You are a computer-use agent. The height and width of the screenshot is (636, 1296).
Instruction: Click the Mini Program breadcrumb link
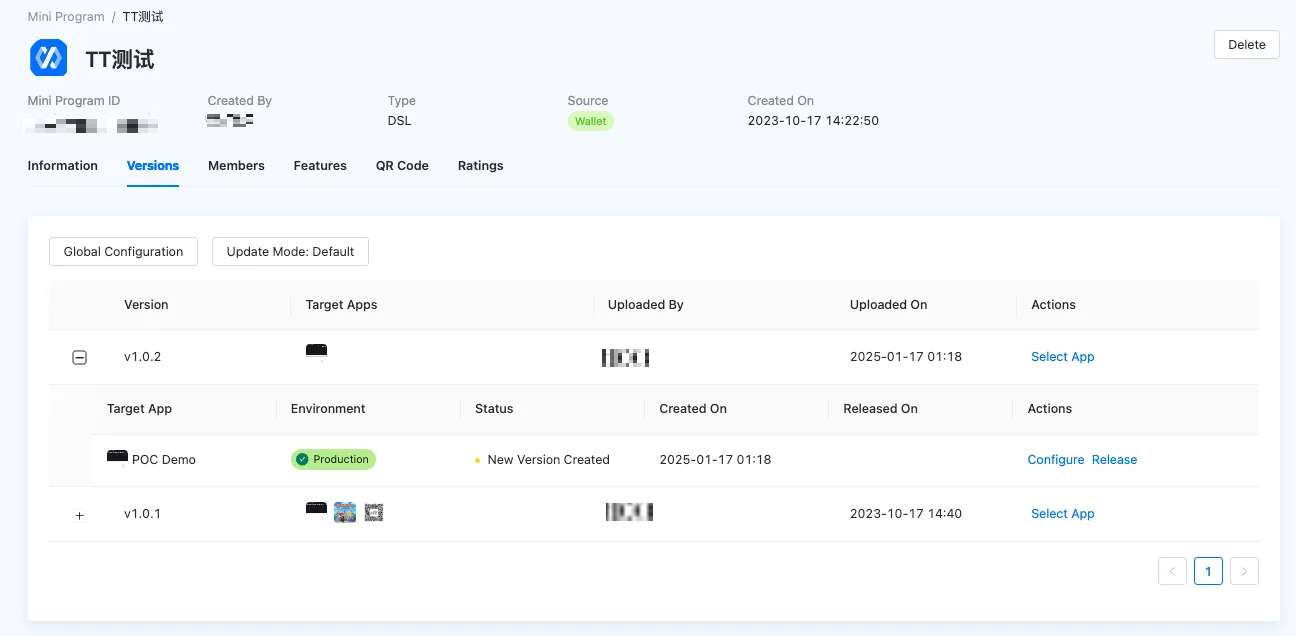(66, 17)
